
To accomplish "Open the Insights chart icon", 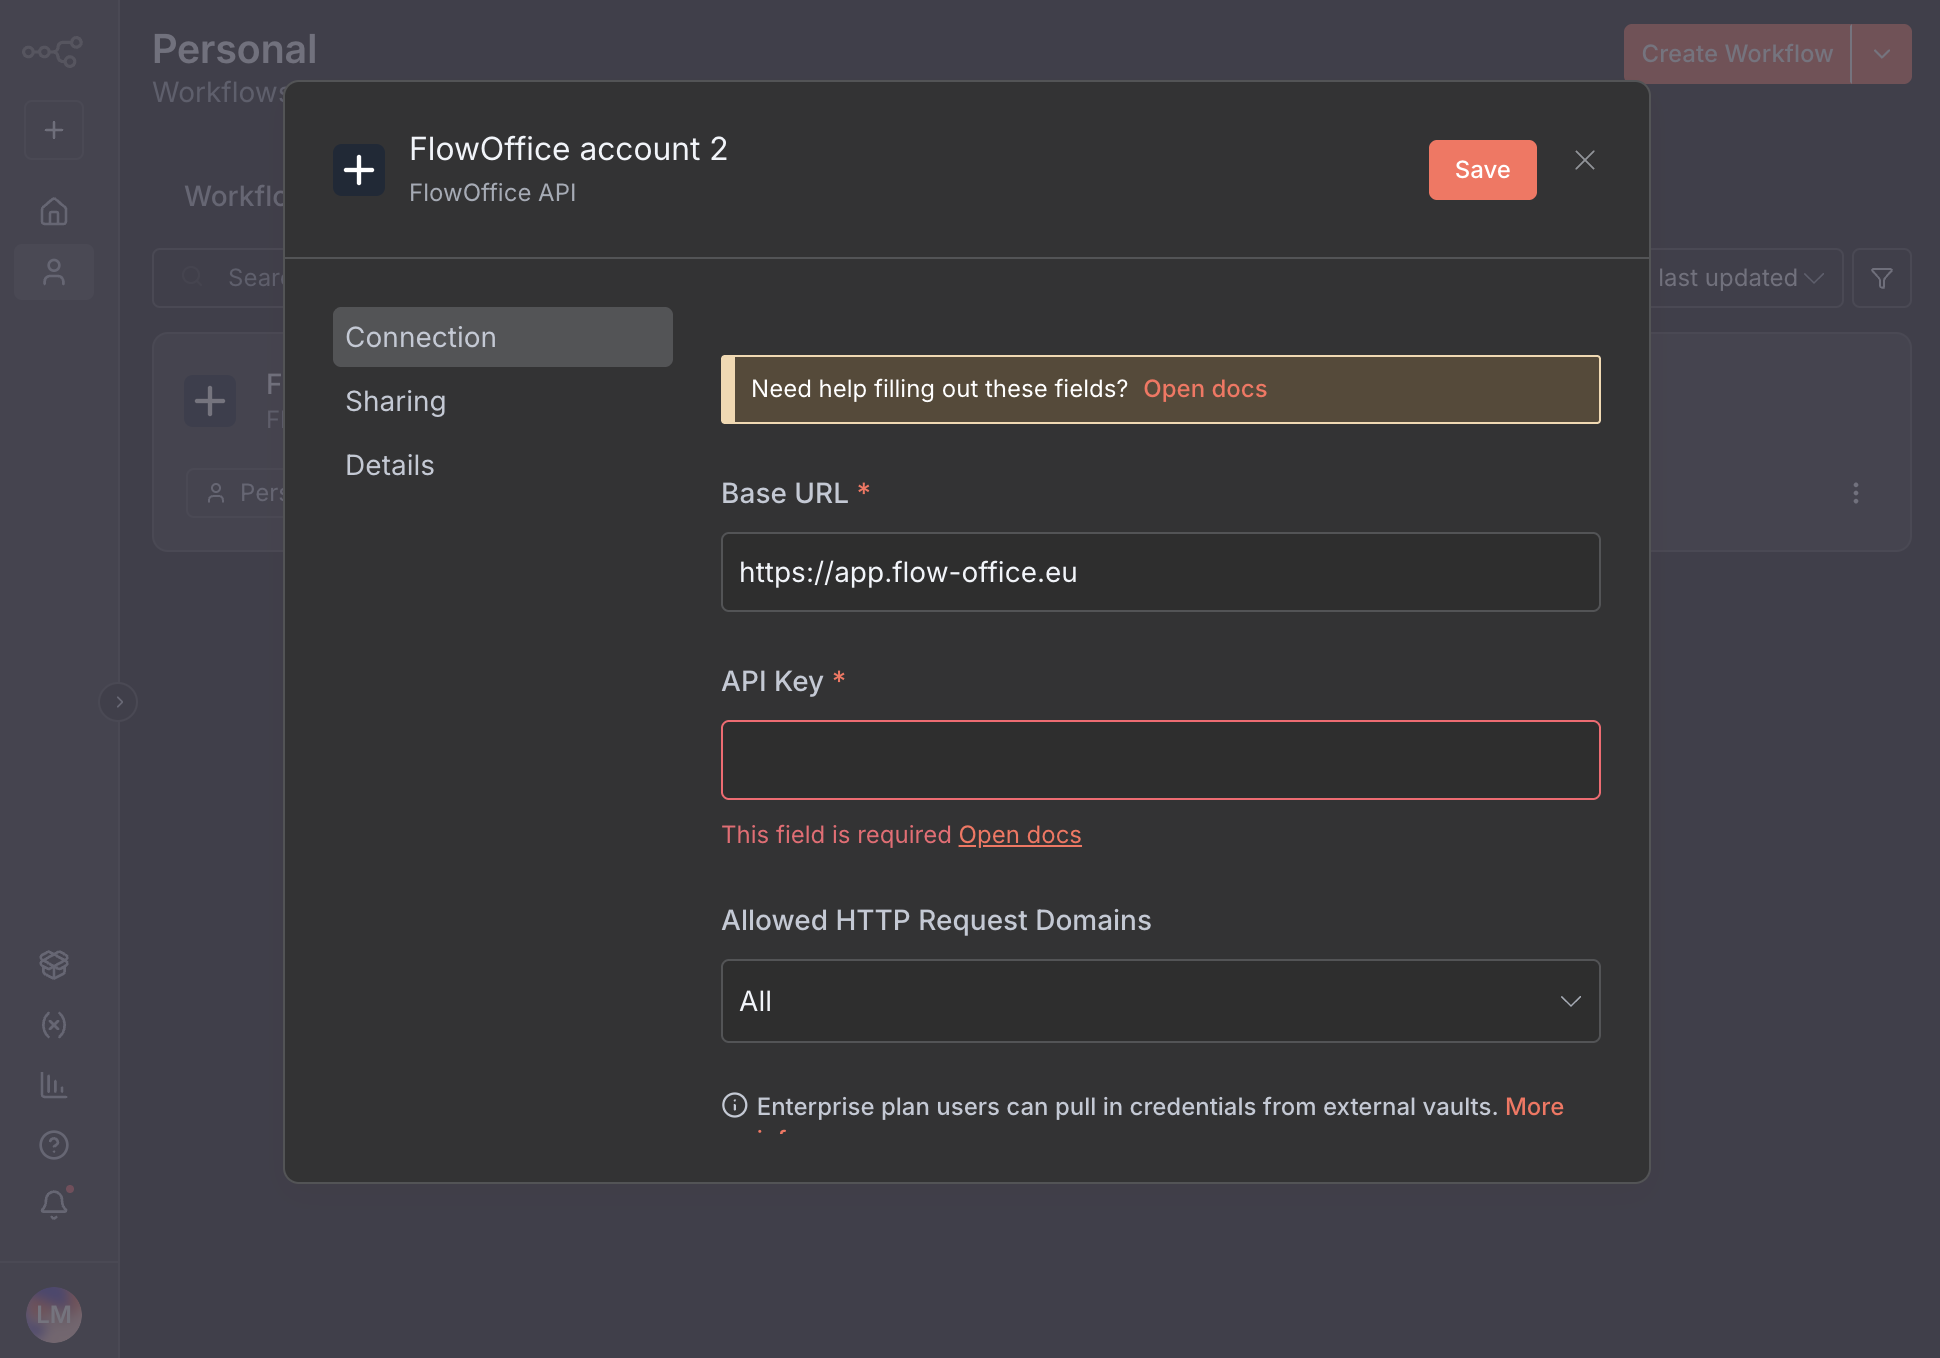I will coord(54,1085).
